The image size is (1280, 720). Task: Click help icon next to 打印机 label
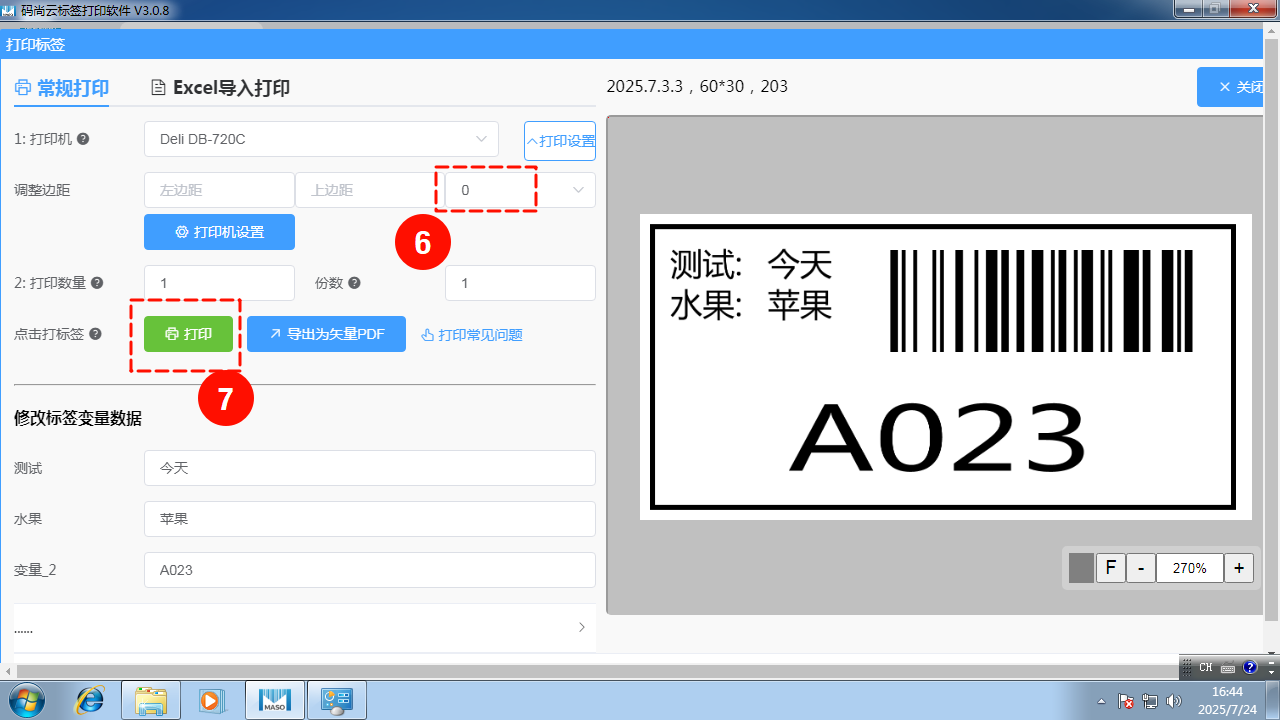click(x=83, y=139)
